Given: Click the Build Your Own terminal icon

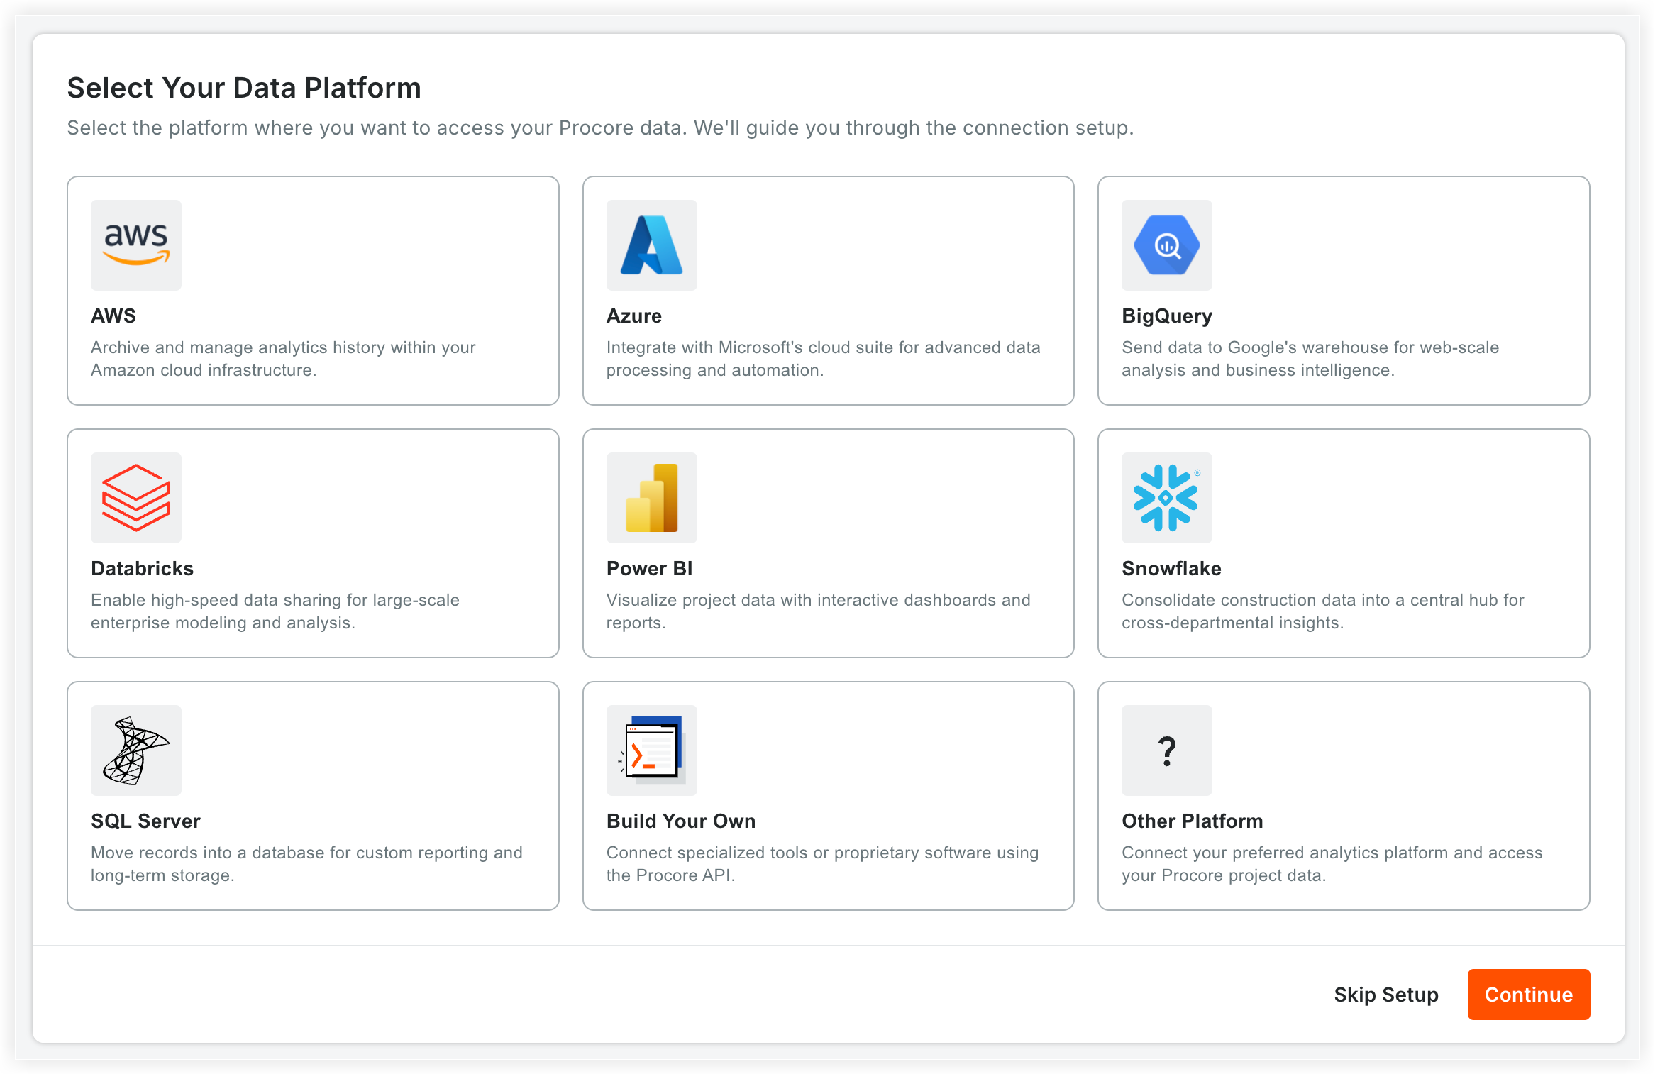Looking at the screenshot, I should [x=651, y=750].
